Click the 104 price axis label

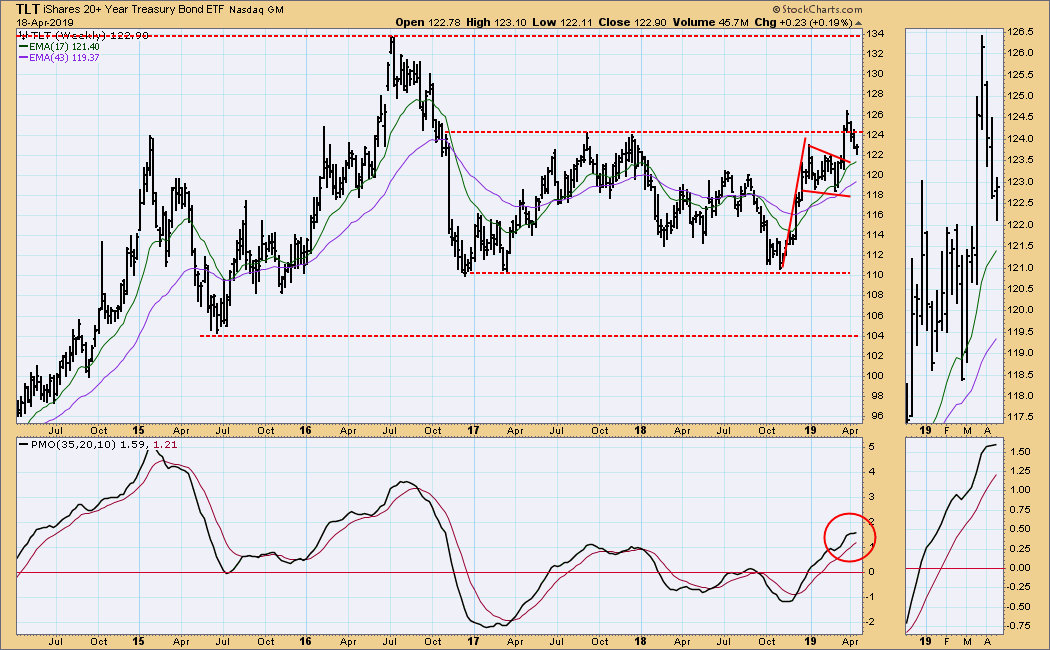click(x=876, y=336)
